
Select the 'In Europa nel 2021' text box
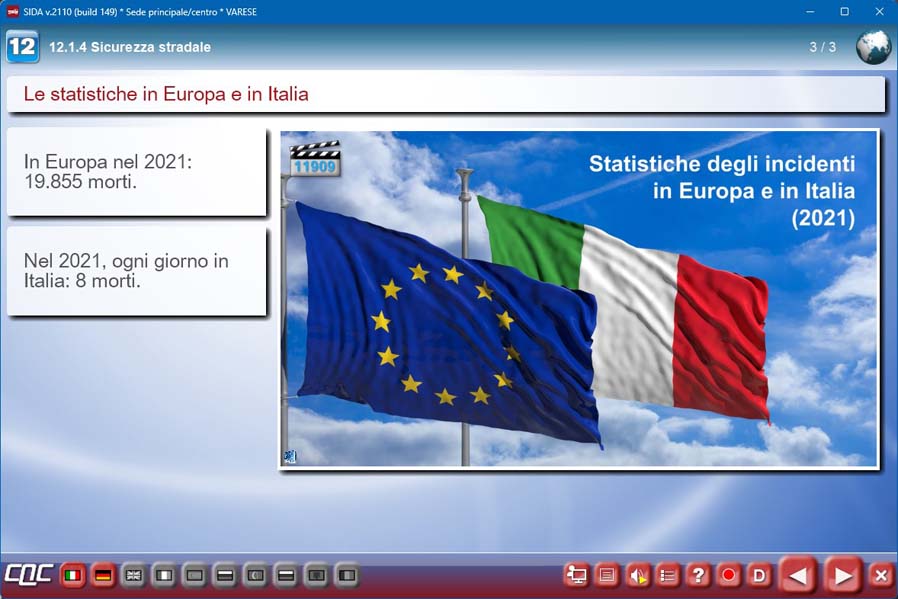[x=137, y=172]
